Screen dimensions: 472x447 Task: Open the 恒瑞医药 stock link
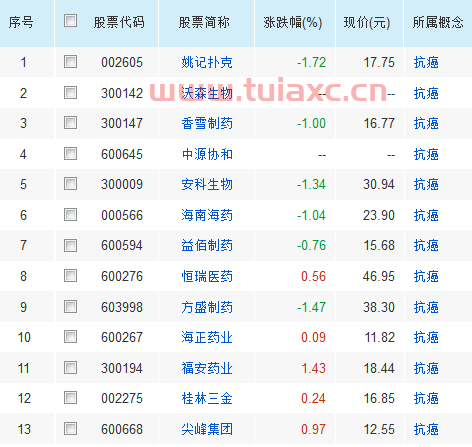207,276
